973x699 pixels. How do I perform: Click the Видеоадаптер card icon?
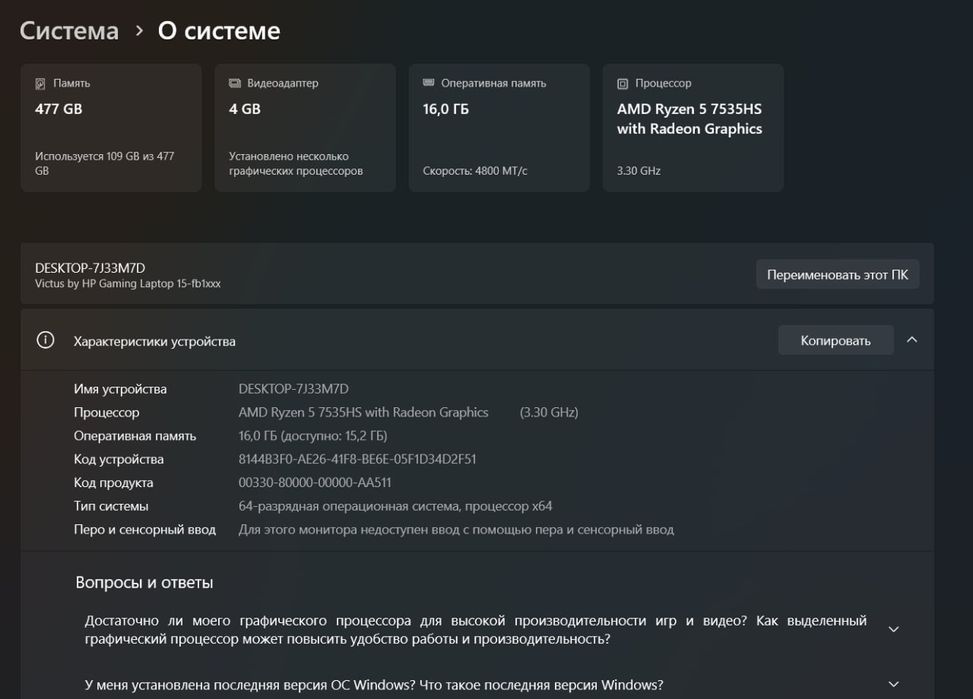tap(235, 84)
